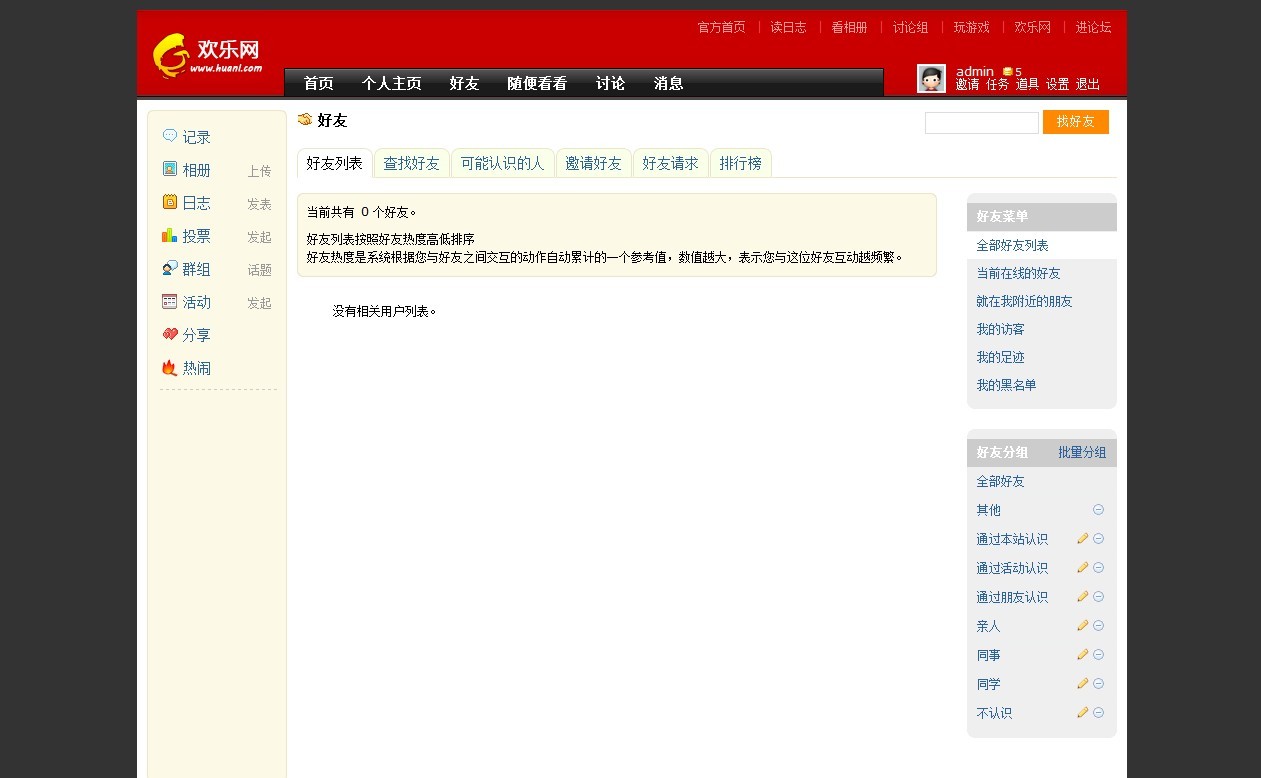The height and width of the screenshot is (778, 1261).
Task: Click the minus icon next to 其他
Action: pos(1098,509)
